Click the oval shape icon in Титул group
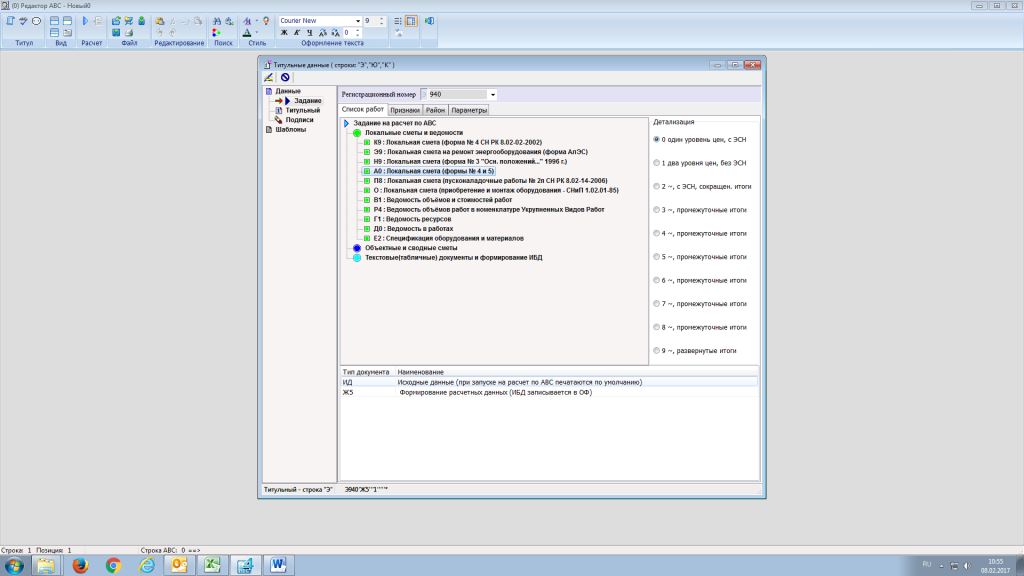This screenshot has height=576, width=1024. coord(37,21)
